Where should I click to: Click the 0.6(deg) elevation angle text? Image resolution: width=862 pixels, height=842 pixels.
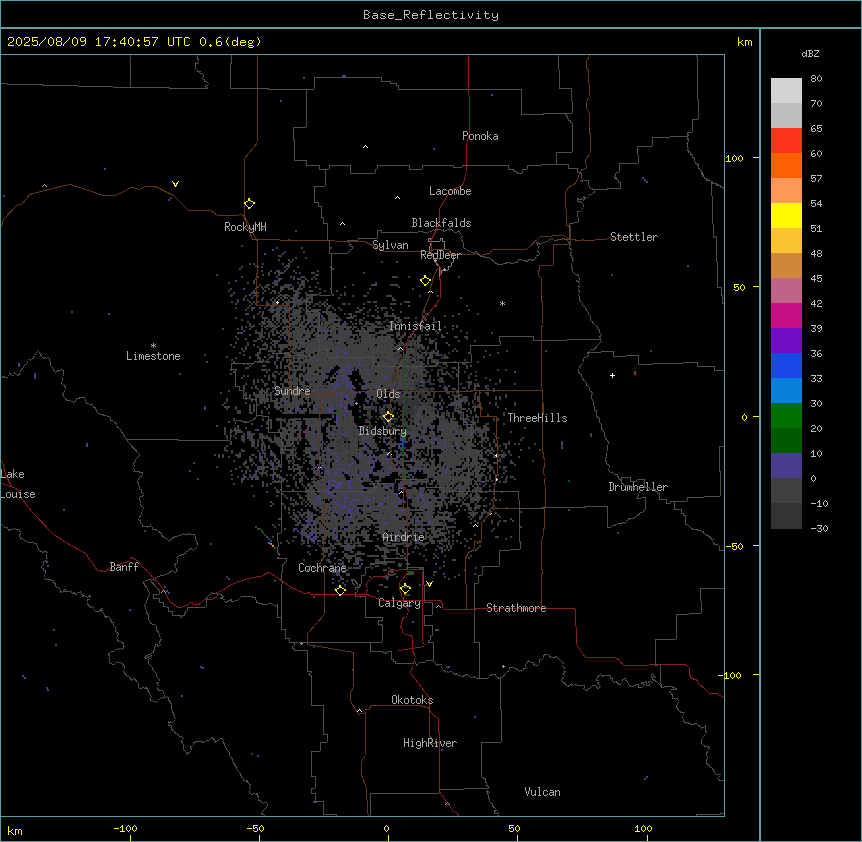(230, 42)
